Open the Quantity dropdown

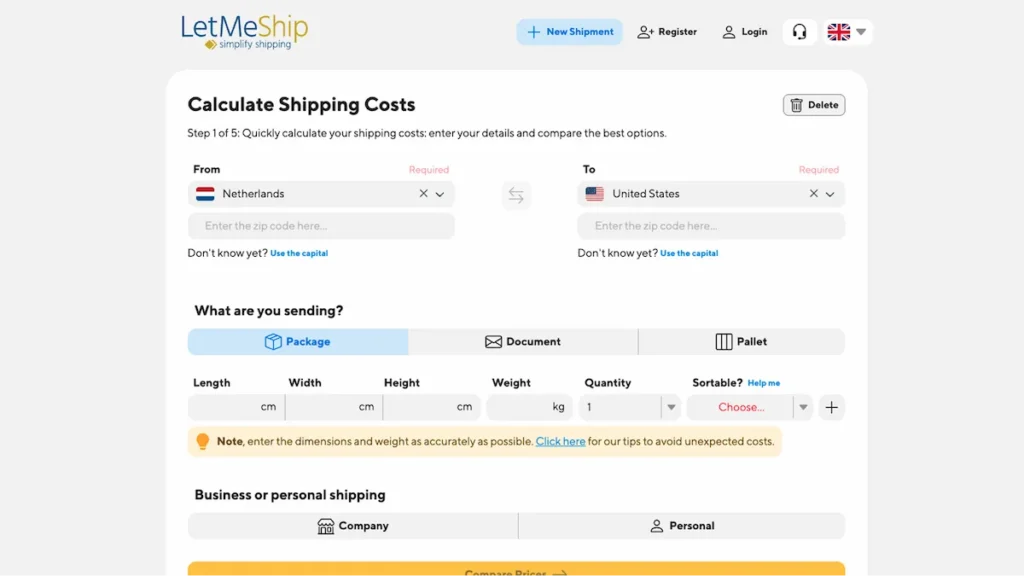click(x=670, y=407)
